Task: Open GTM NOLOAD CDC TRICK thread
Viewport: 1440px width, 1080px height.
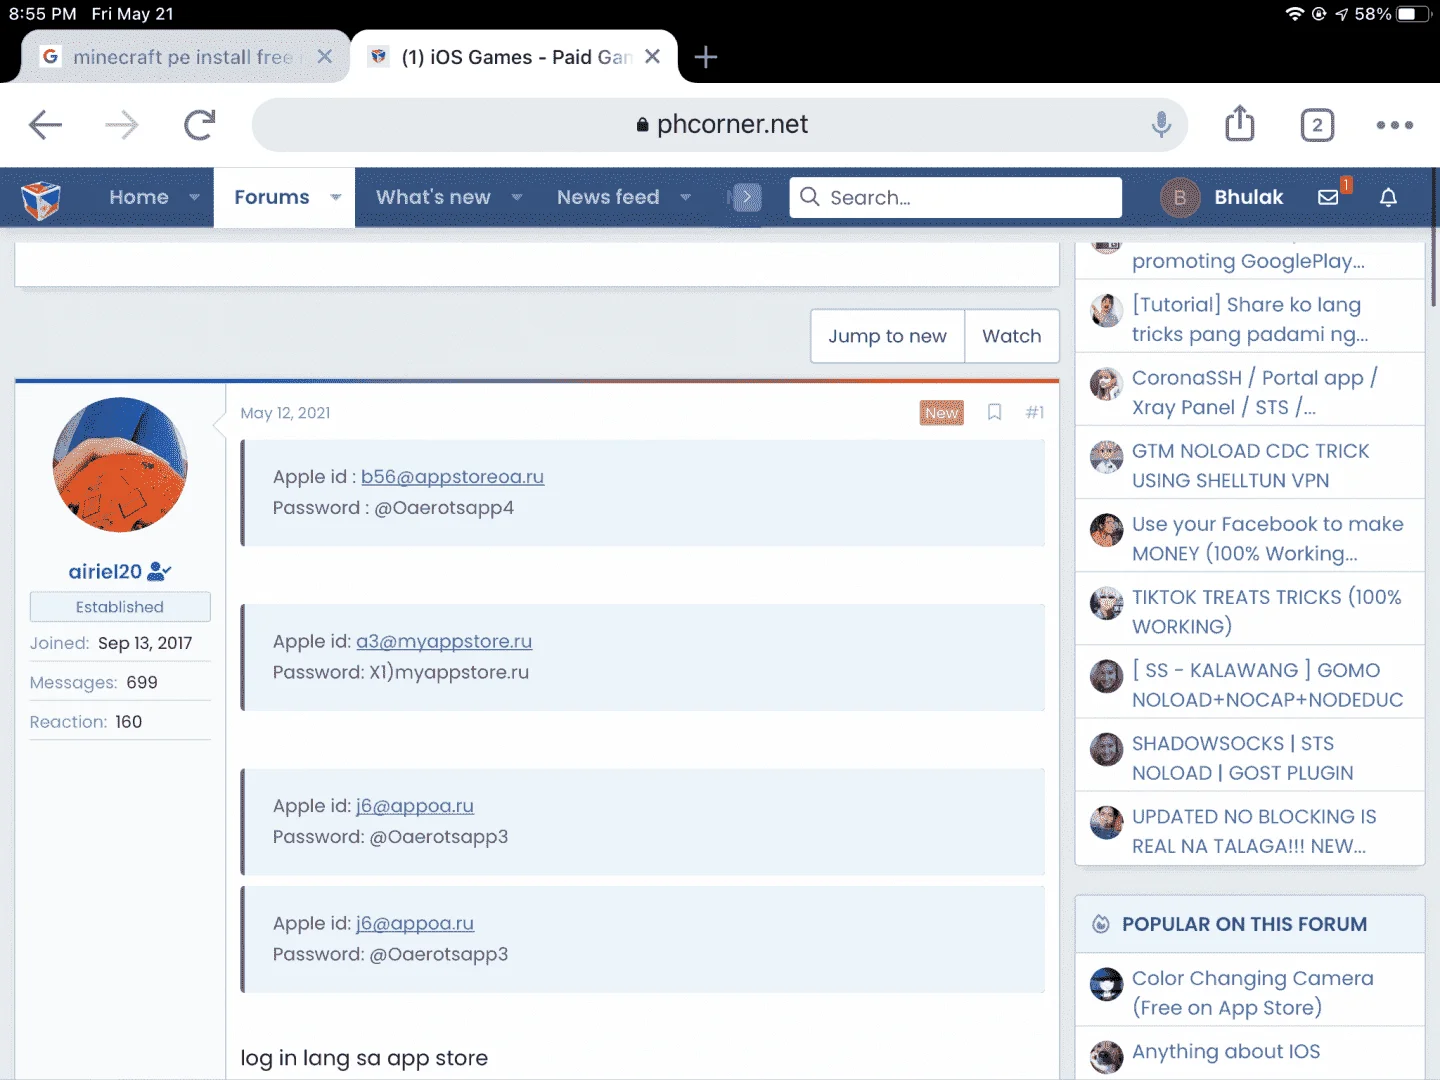Action: click(x=1250, y=466)
